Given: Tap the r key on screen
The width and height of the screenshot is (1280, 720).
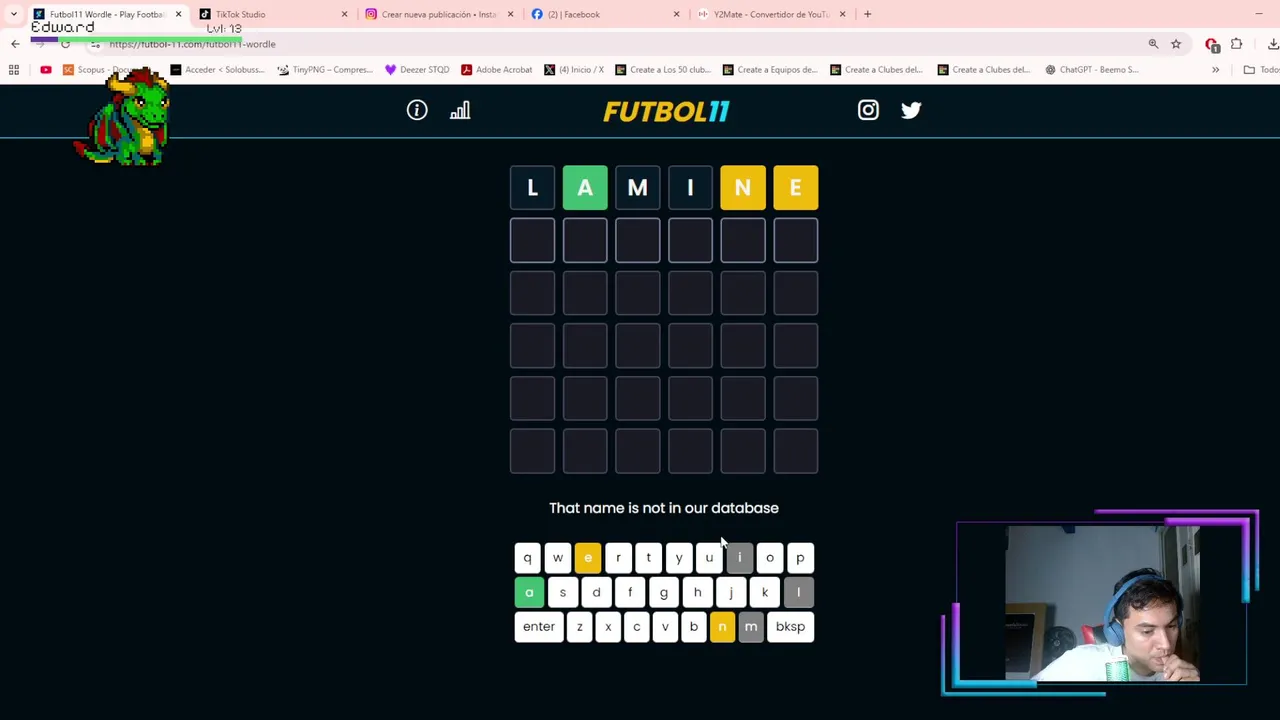Looking at the screenshot, I should click(618, 558).
